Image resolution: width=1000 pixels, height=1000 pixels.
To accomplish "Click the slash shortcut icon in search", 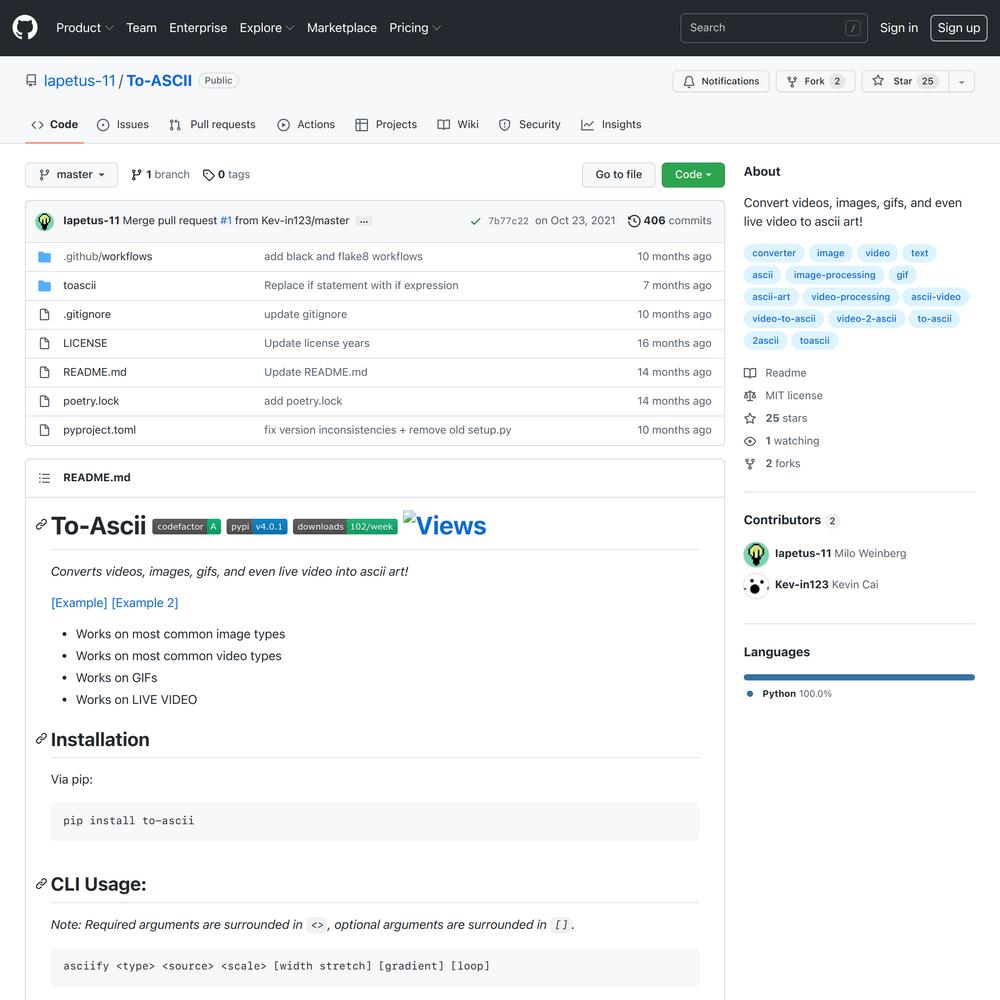I will pos(853,28).
